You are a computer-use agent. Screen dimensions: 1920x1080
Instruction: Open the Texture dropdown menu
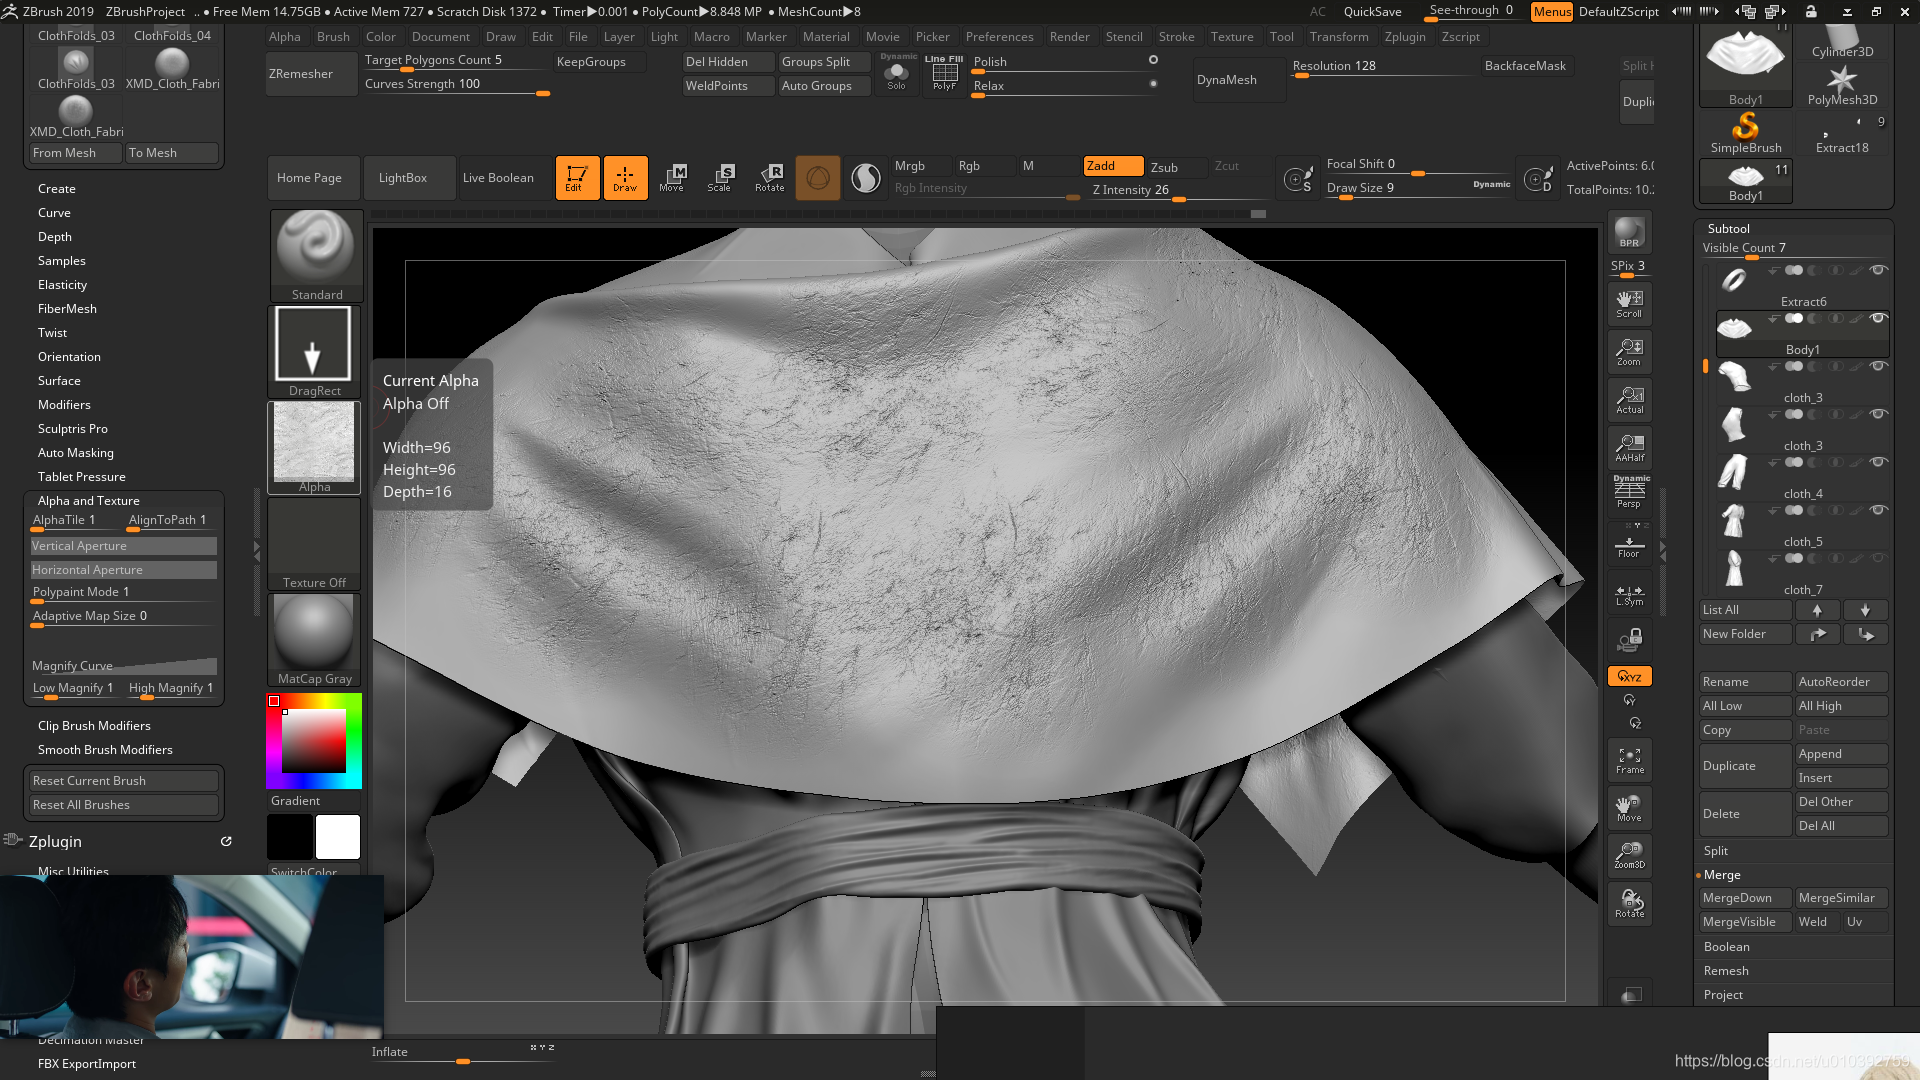point(1232,36)
